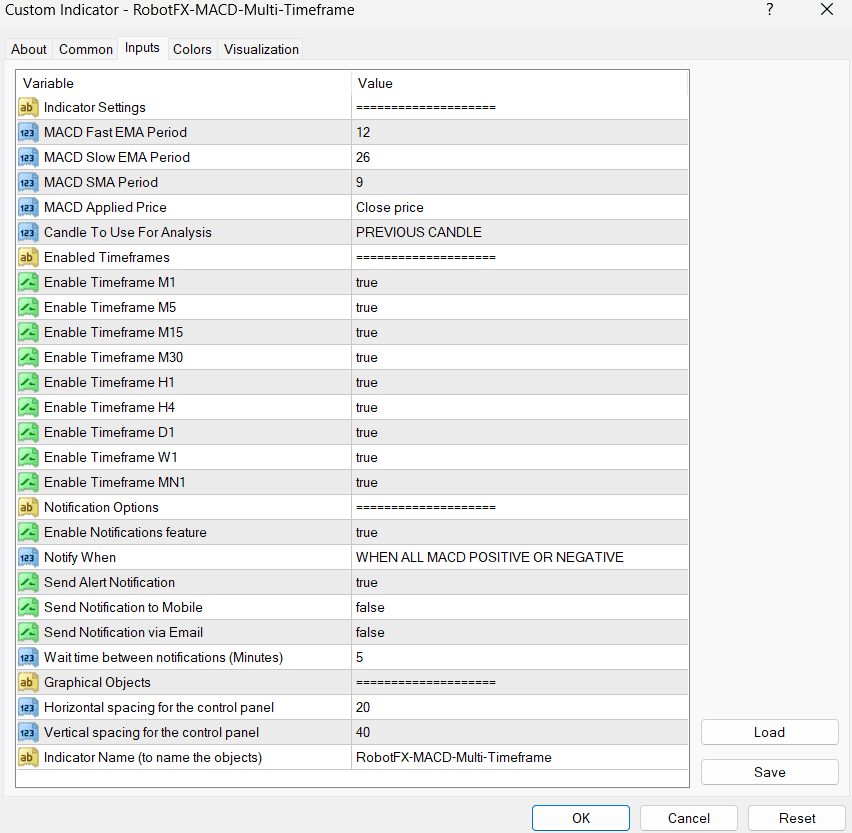Open the help question mark in title bar
This screenshot has width=852, height=833.
pyautogui.click(x=769, y=10)
